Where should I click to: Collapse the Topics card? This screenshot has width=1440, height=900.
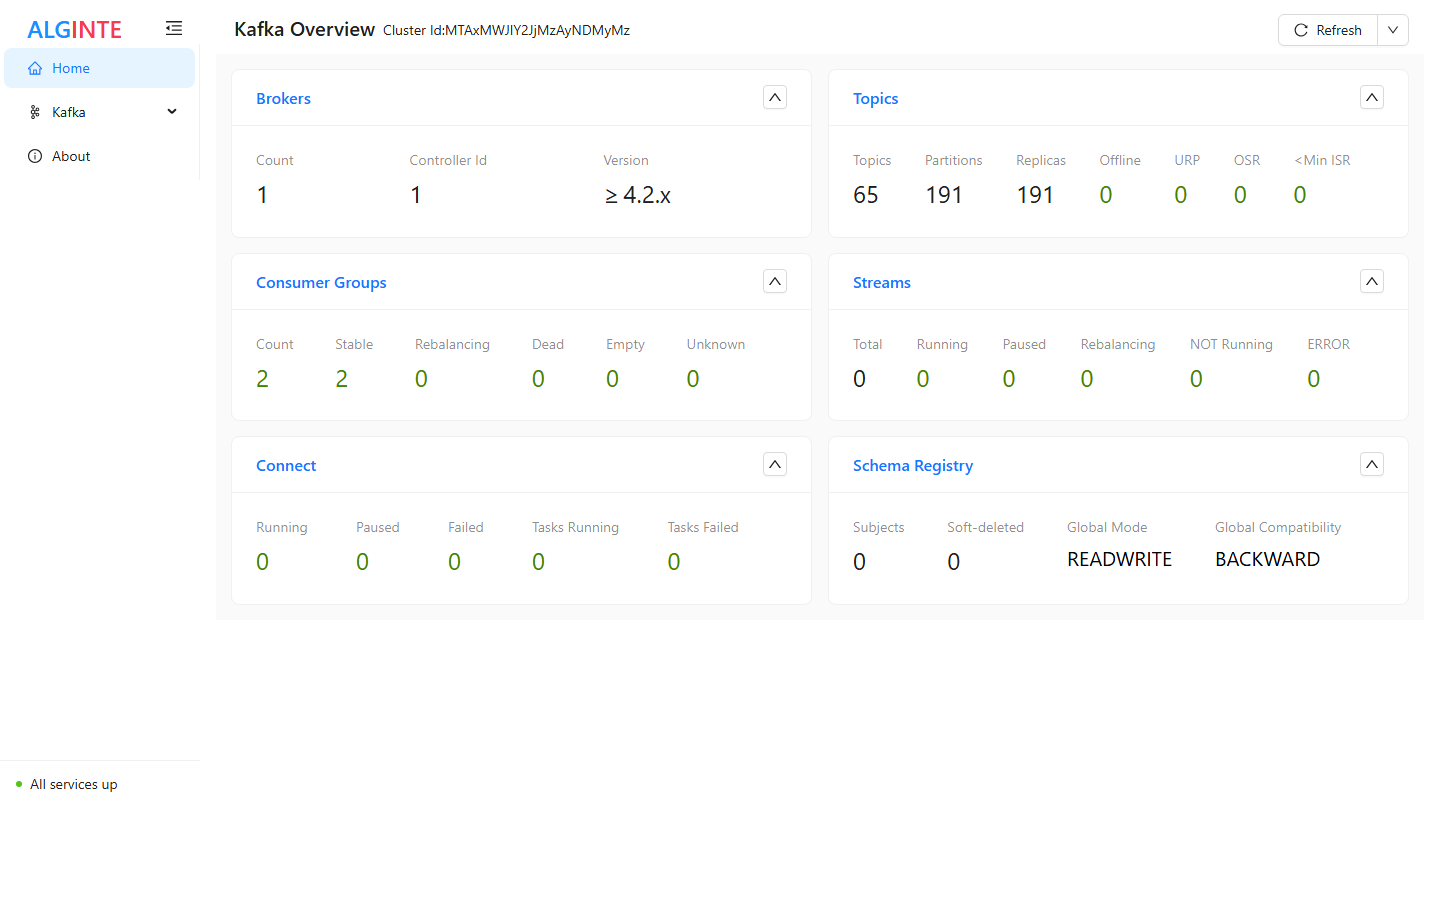[1372, 97]
